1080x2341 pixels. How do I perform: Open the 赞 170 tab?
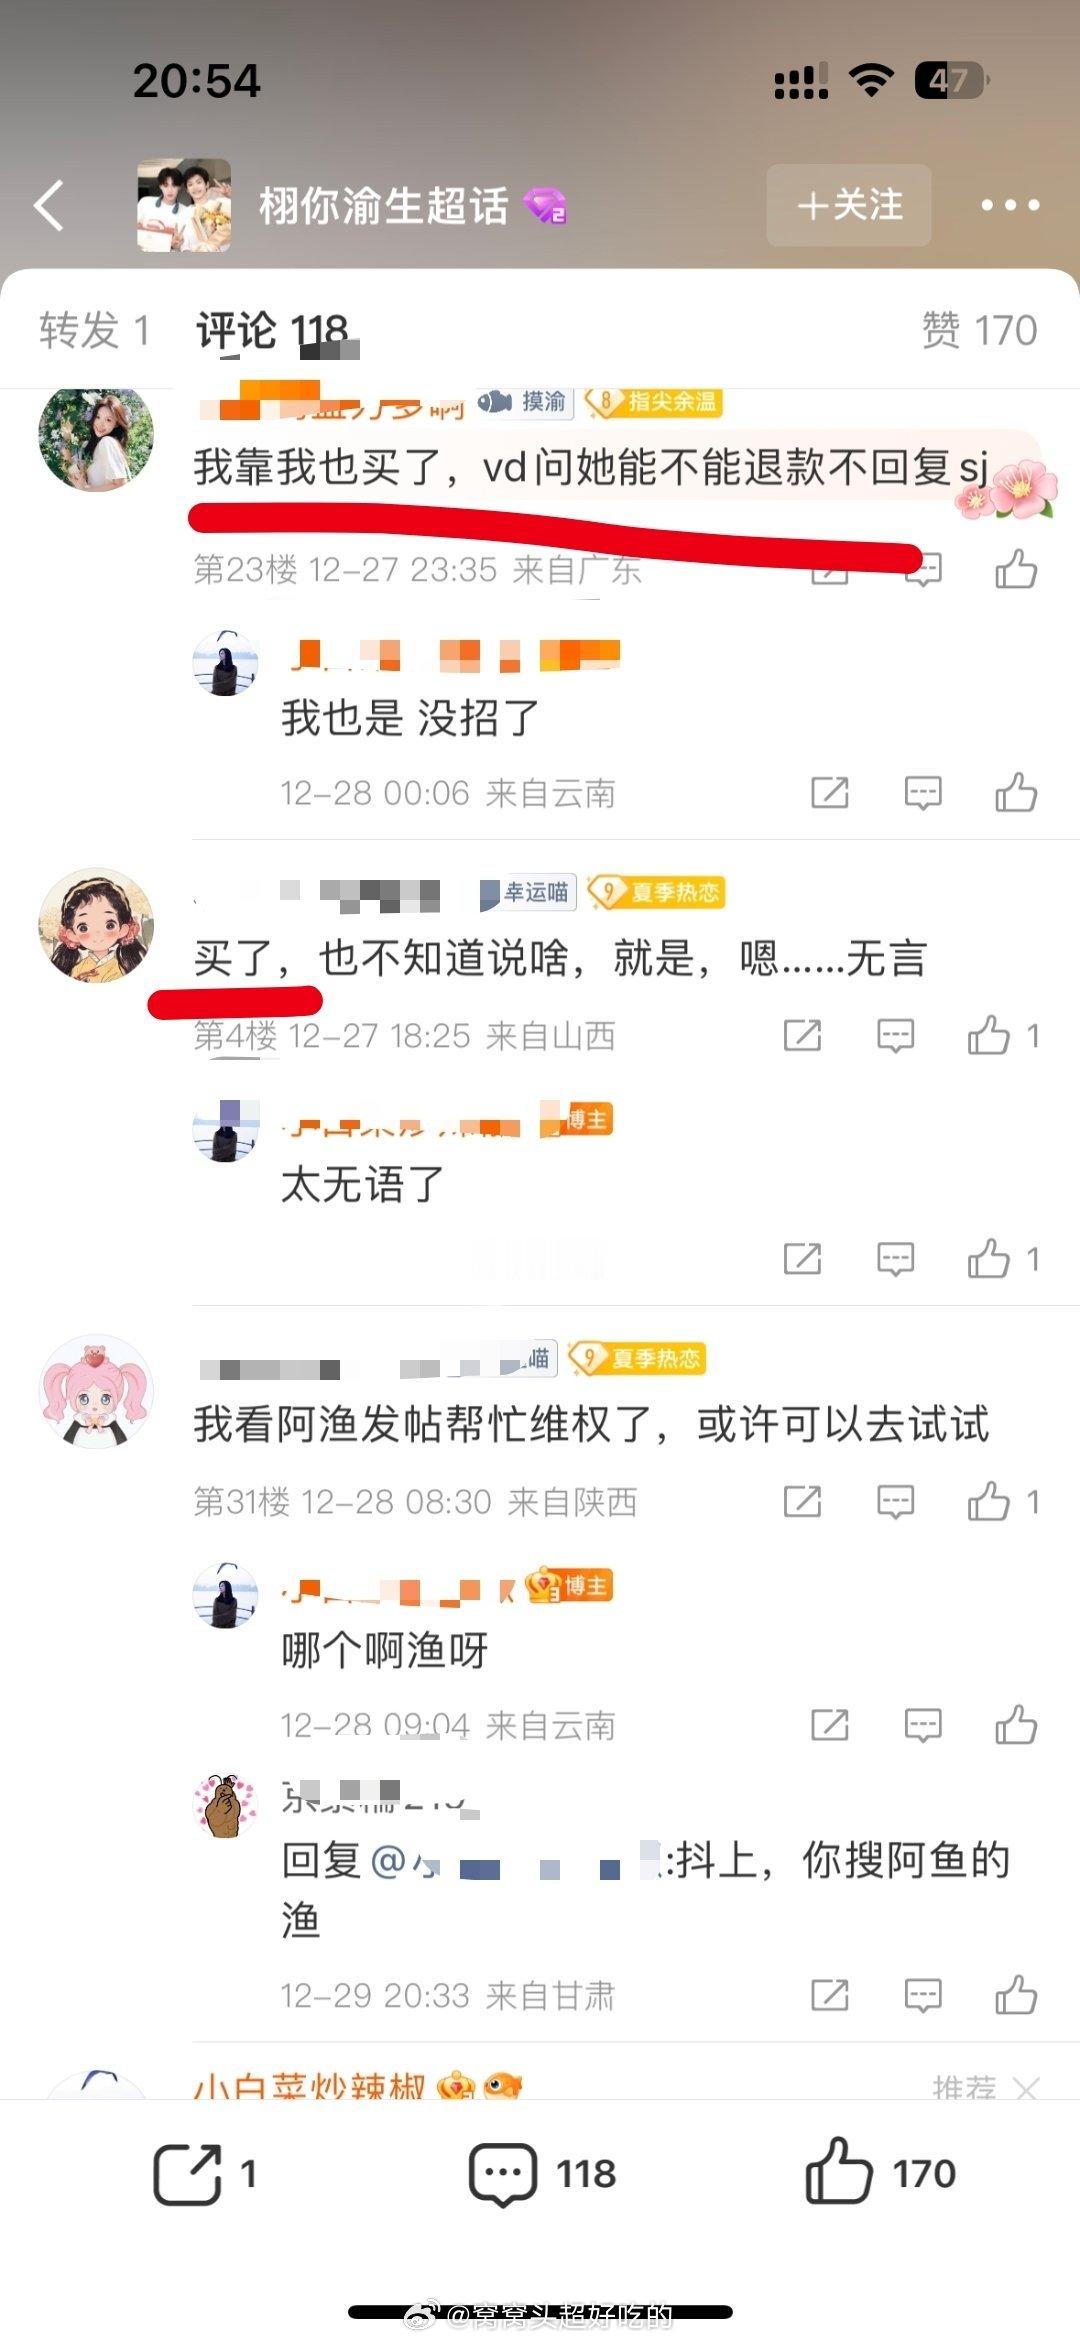979,330
